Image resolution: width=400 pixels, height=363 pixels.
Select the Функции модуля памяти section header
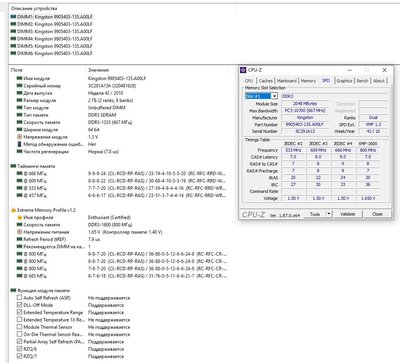[44, 290]
